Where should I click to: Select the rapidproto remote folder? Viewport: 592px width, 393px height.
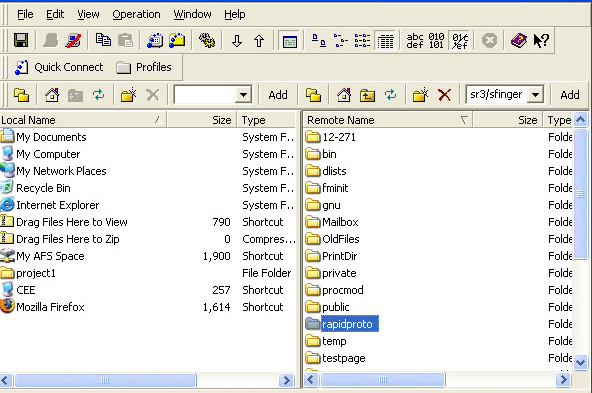pos(342,324)
